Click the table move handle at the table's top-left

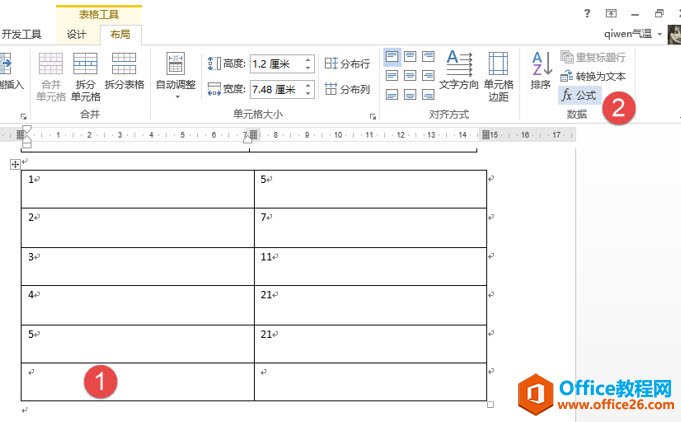point(15,164)
